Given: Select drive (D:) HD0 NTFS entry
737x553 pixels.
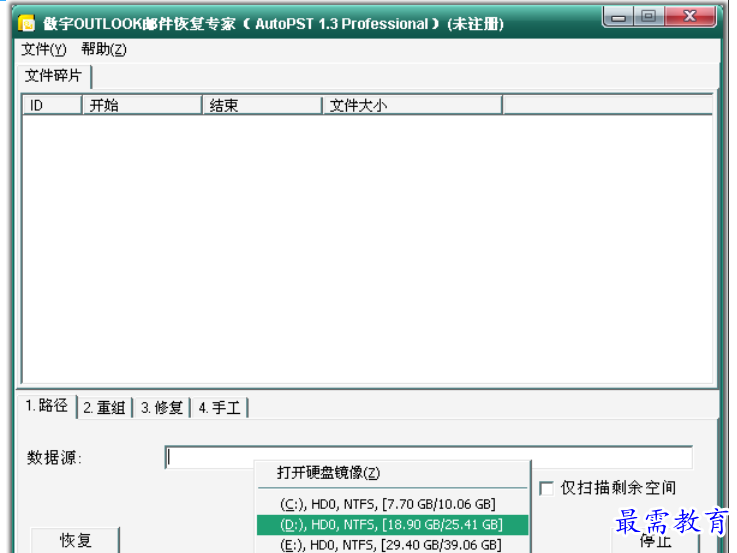Looking at the screenshot, I should 393,525.
